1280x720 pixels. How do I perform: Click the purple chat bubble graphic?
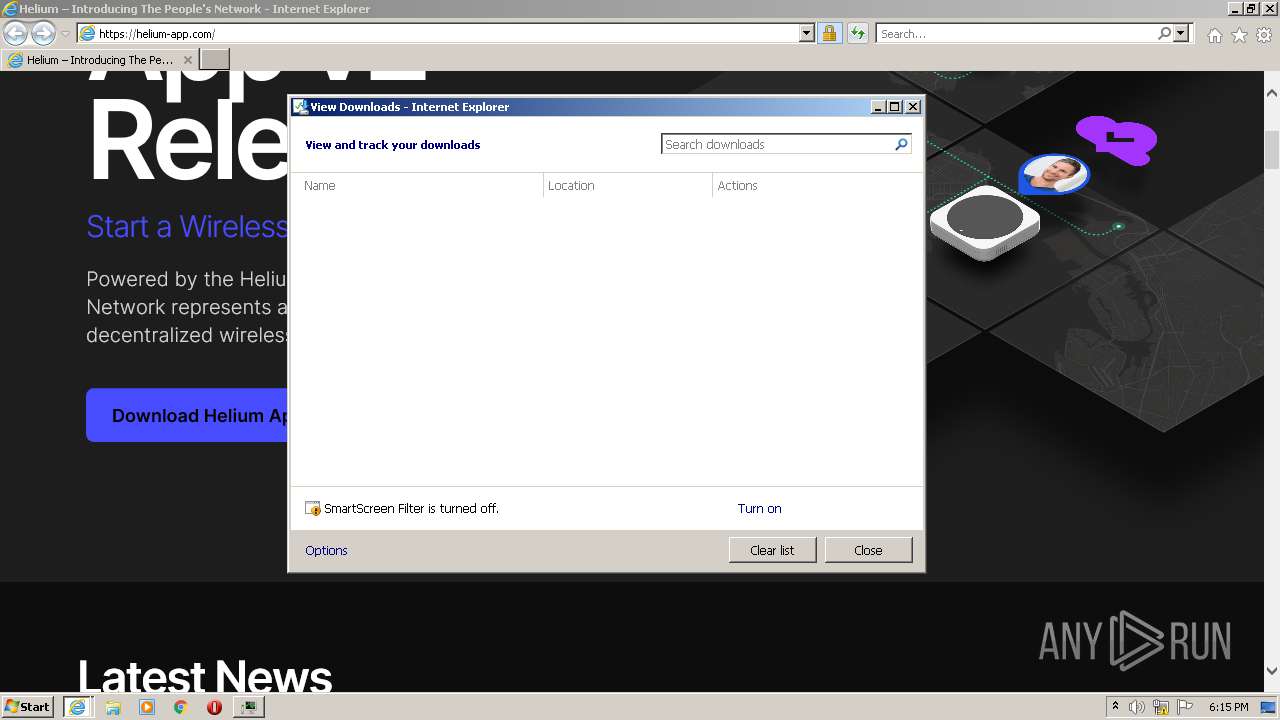click(1117, 139)
